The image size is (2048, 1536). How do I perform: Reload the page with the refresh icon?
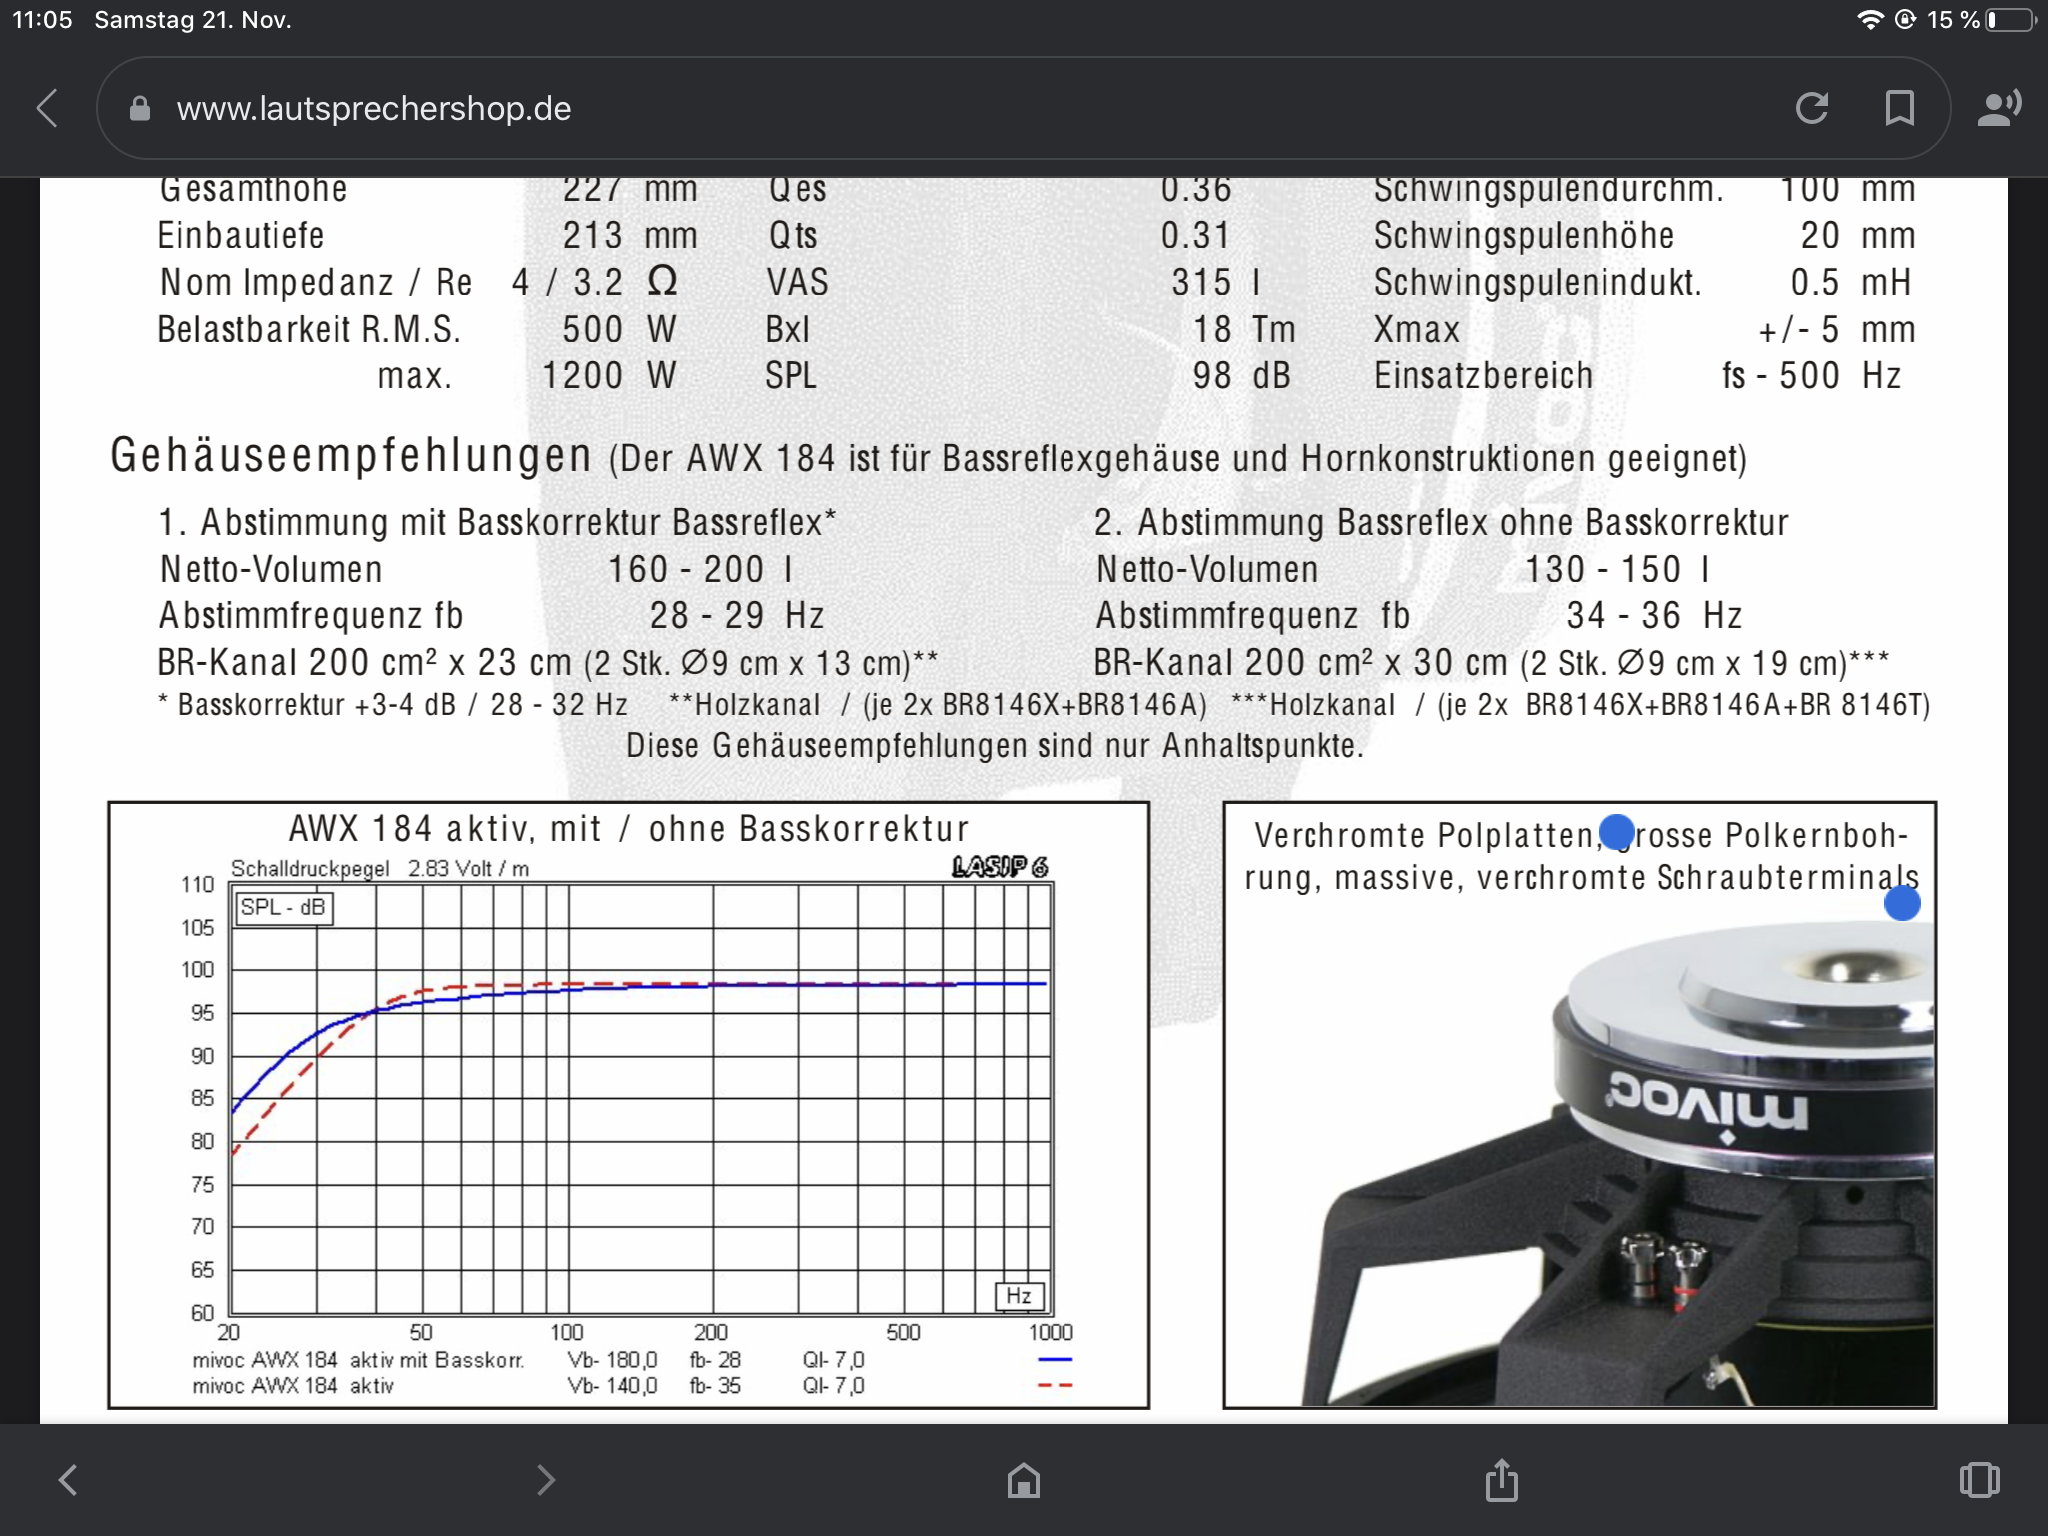[x=1812, y=108]
